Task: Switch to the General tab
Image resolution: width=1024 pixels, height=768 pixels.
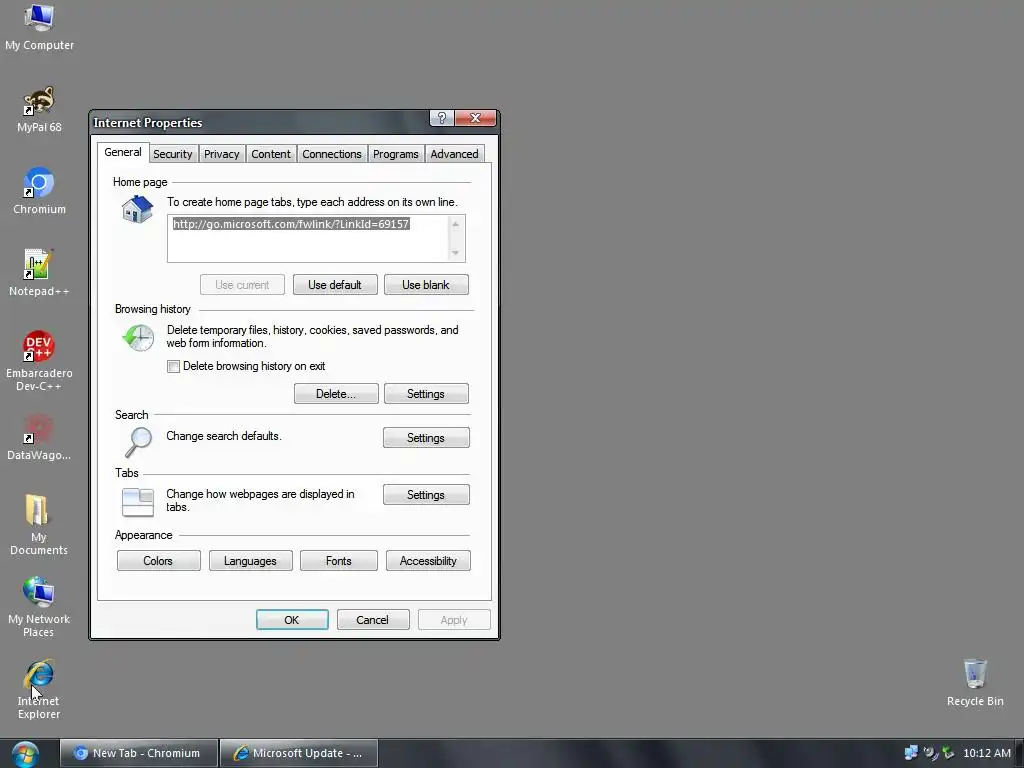Action: 123,152
